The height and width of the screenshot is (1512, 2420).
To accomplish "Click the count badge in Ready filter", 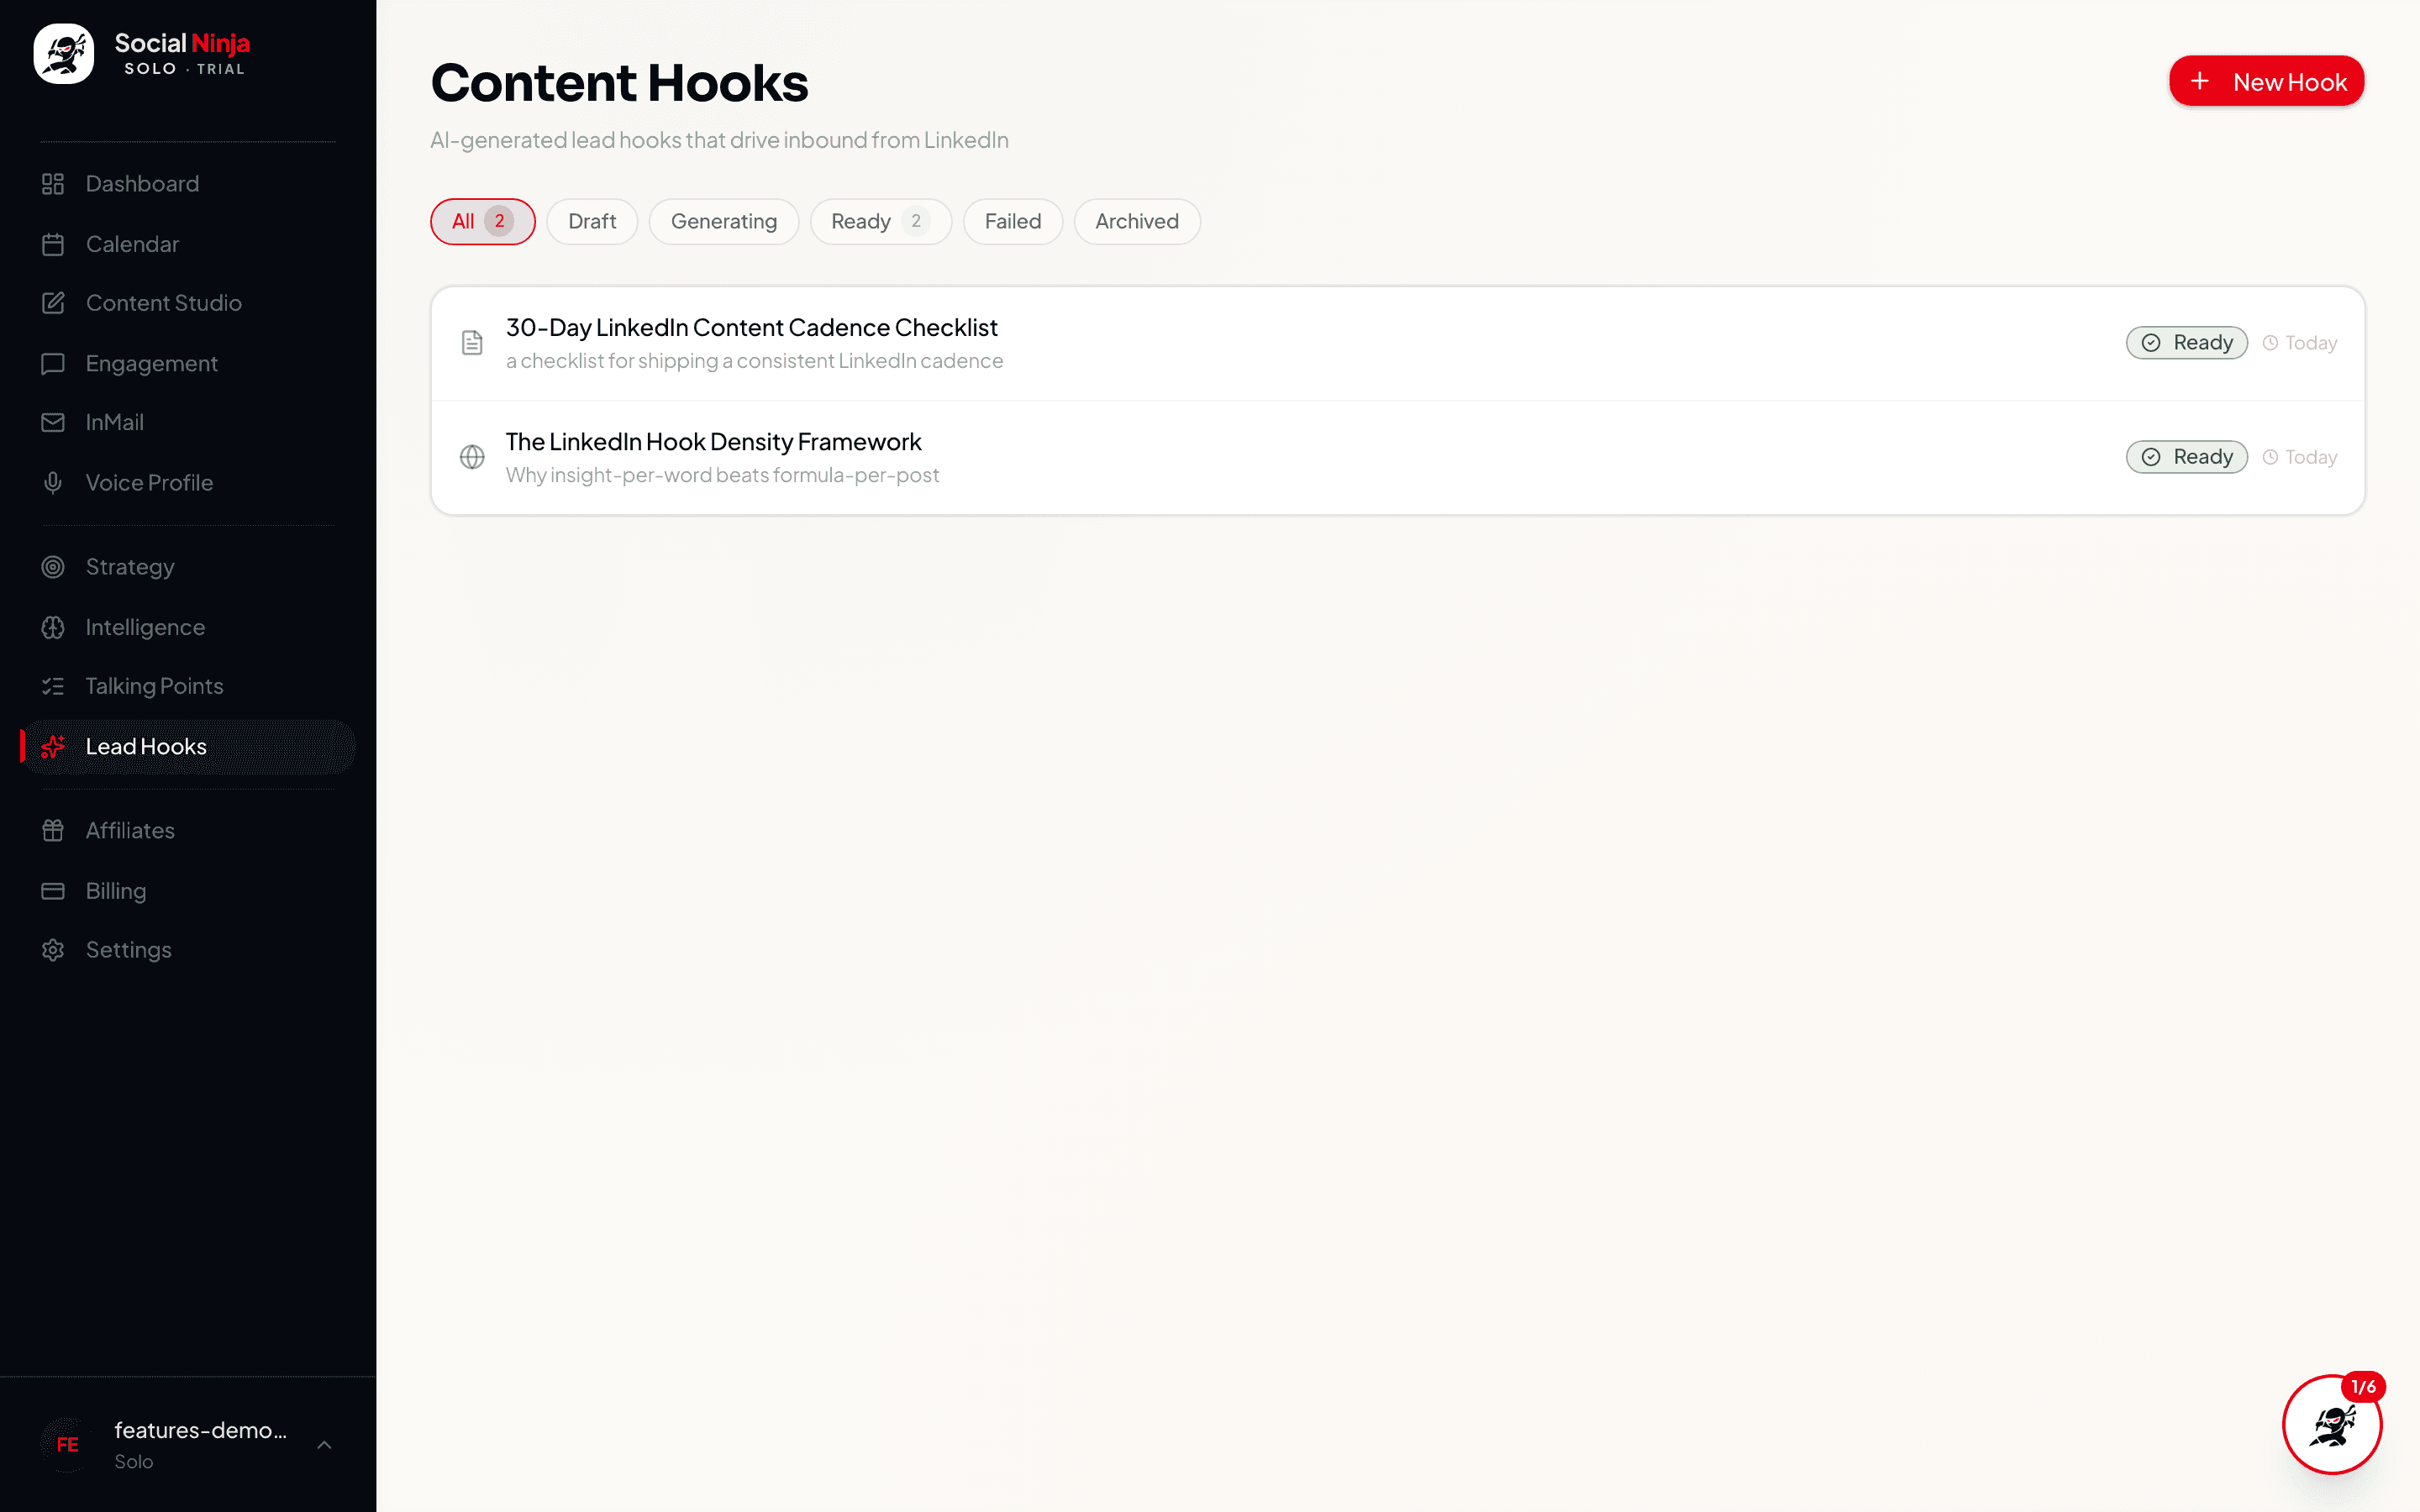I will 915,221.
